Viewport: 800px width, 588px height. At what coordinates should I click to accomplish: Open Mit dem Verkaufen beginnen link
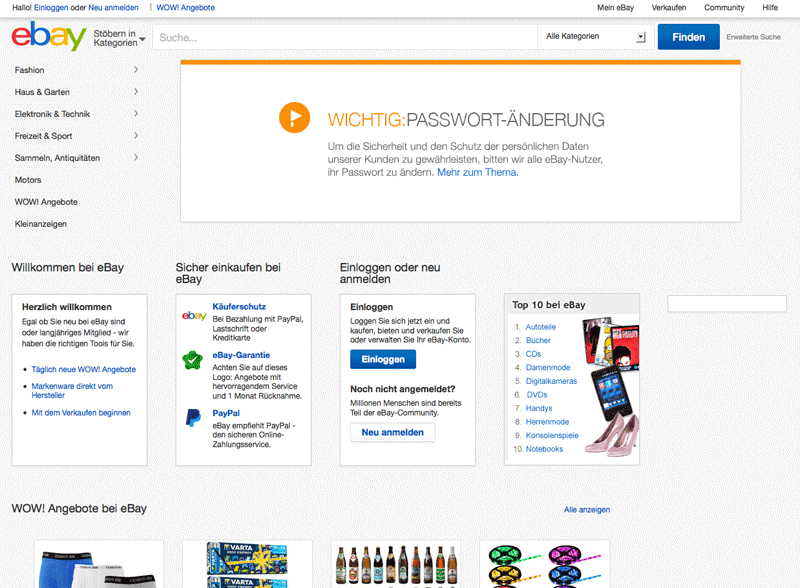81,413
